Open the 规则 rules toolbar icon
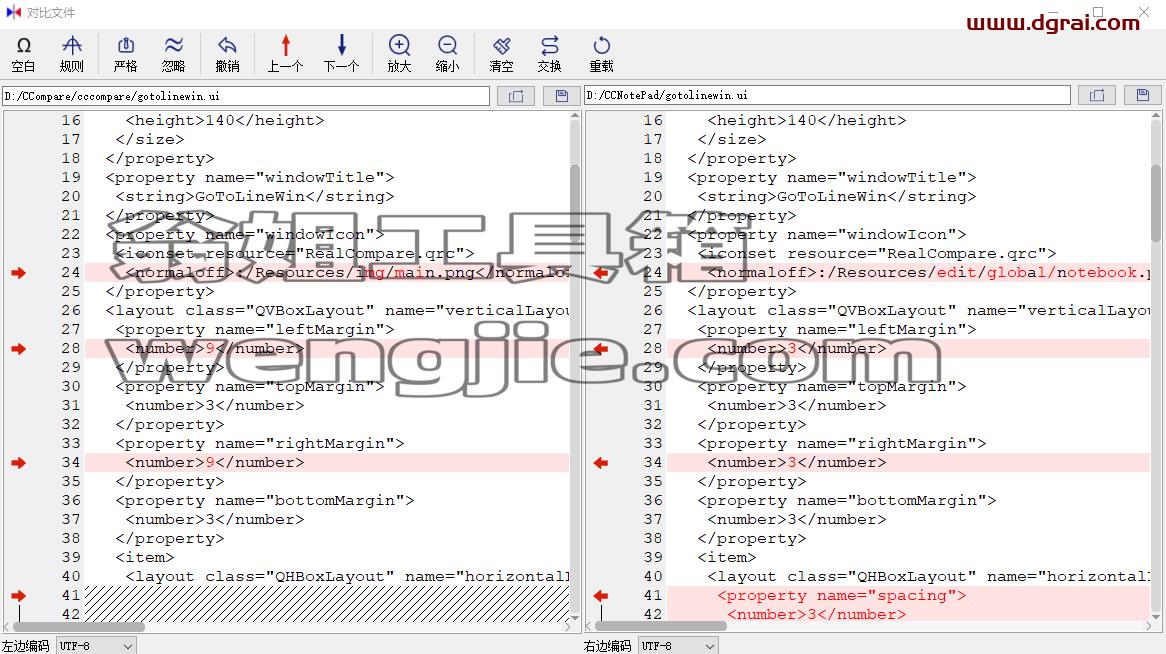Screen dimensions: 1166x654 71,54
